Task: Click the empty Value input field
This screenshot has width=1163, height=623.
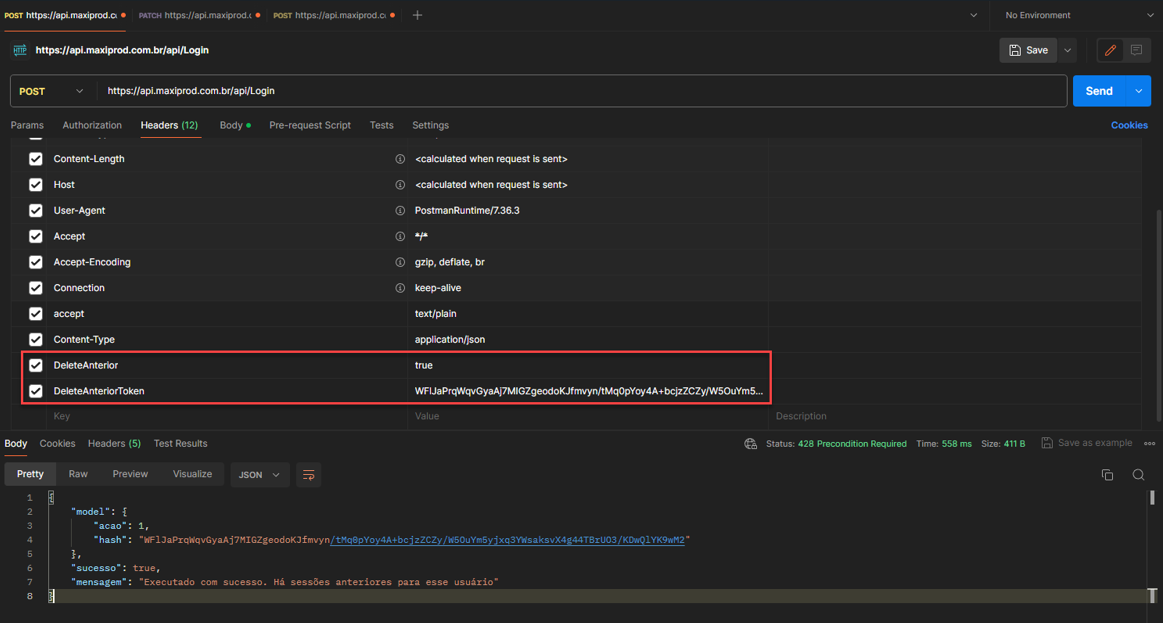Action: click(587, 416)
